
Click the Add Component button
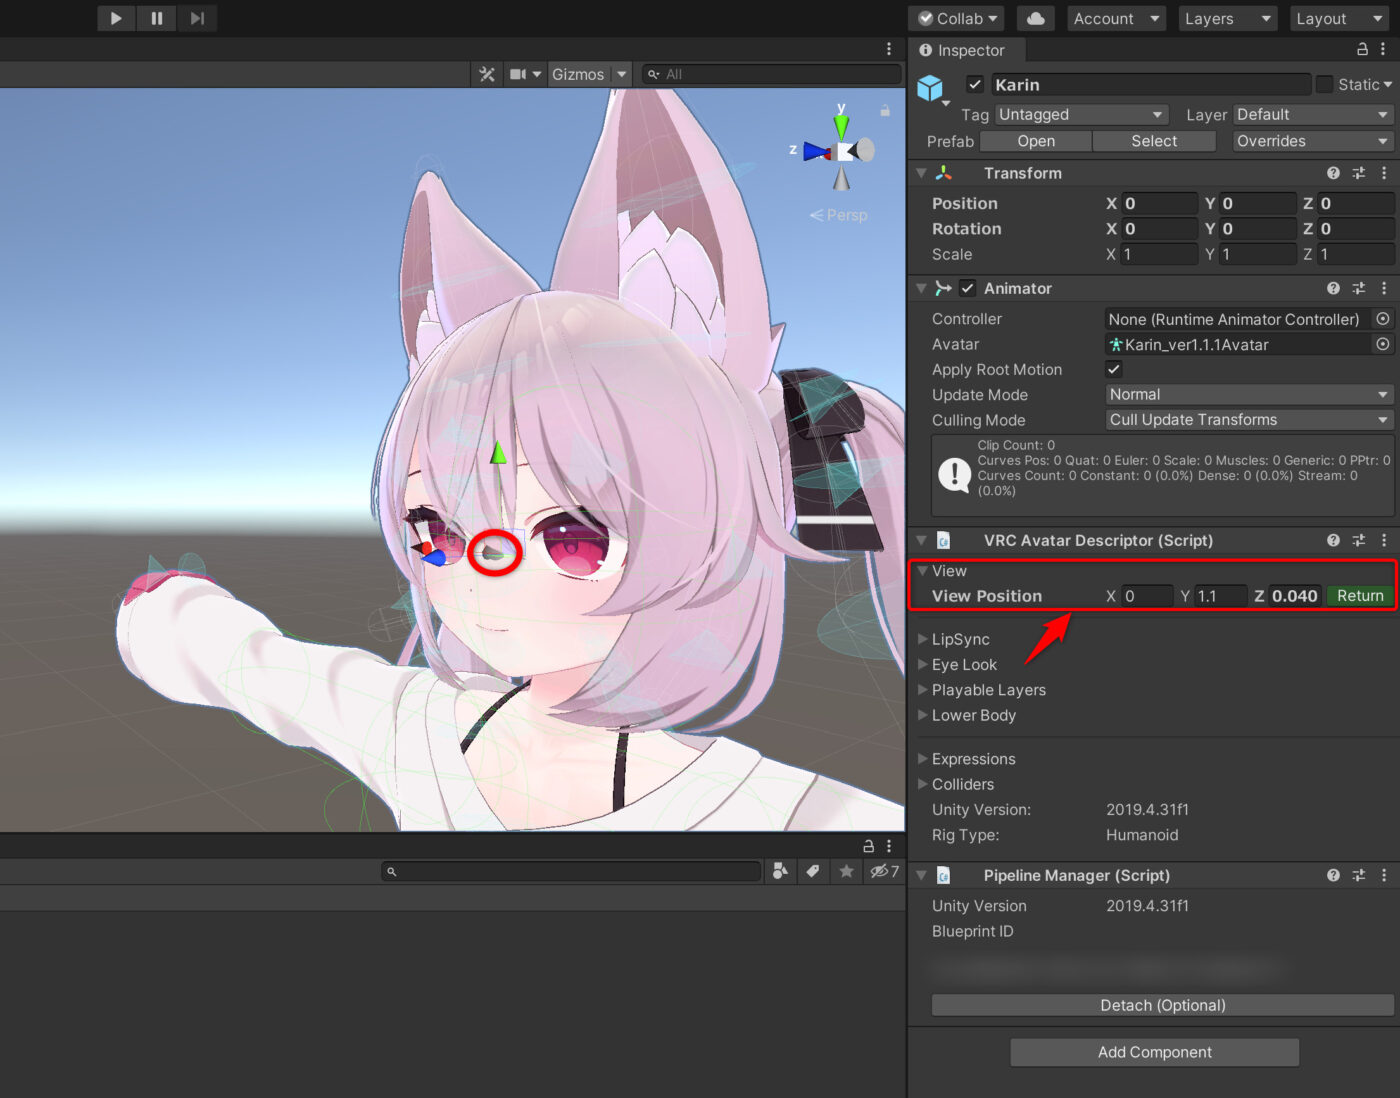[x=1154, y=1052]
